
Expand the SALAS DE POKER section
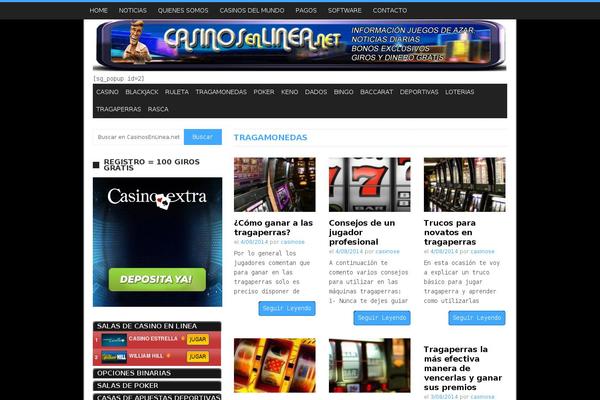pyautogui.click(x=157, y=386)
